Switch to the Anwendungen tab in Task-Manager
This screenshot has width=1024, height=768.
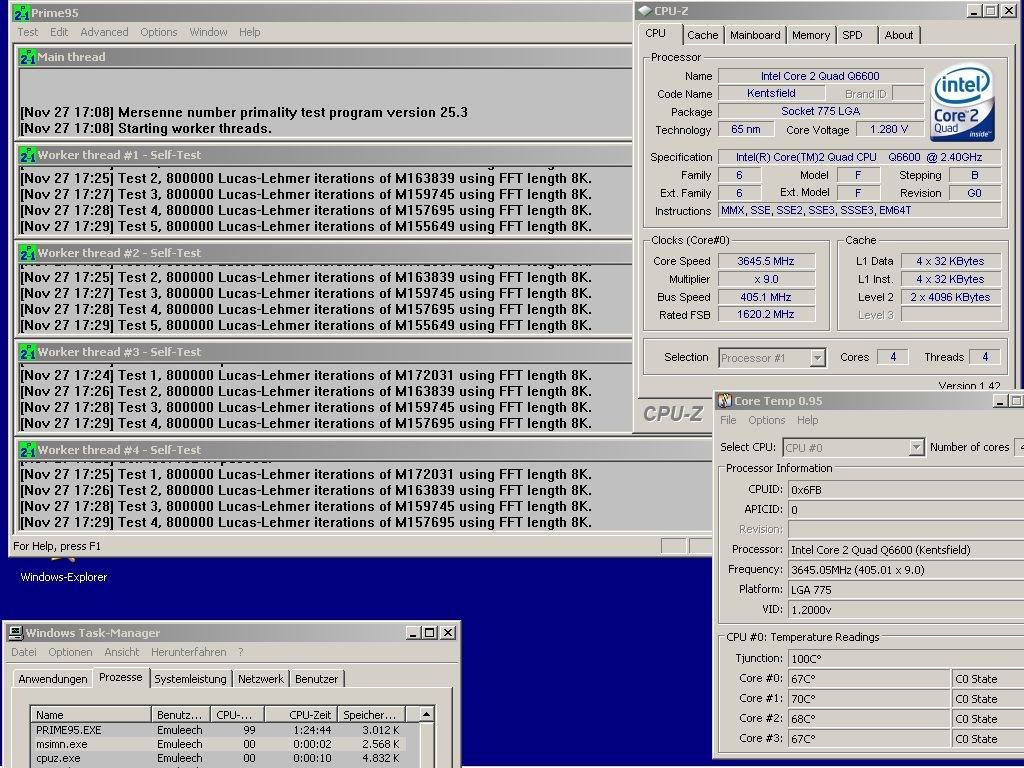[53, 679]
